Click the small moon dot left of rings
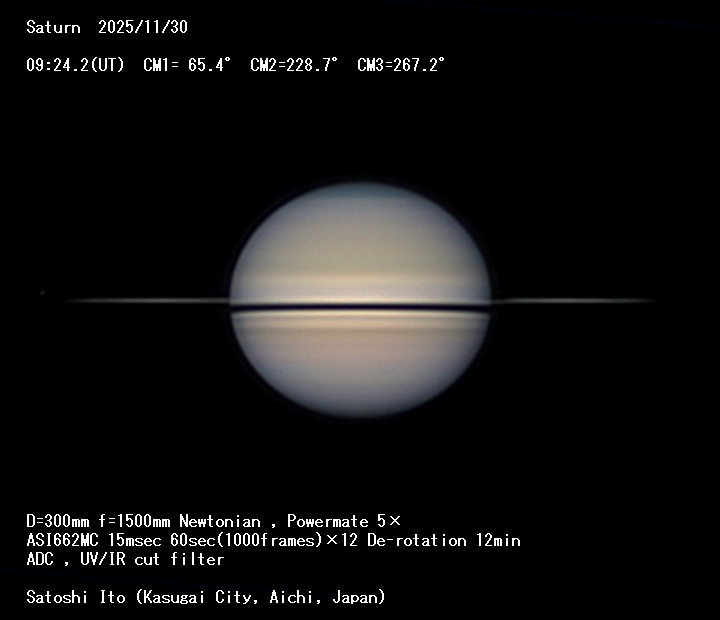The image size is (720, 620). pos(42,293)
